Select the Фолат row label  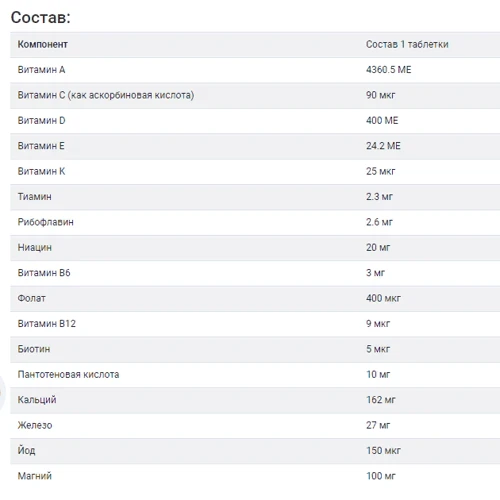tap(31, 298)
